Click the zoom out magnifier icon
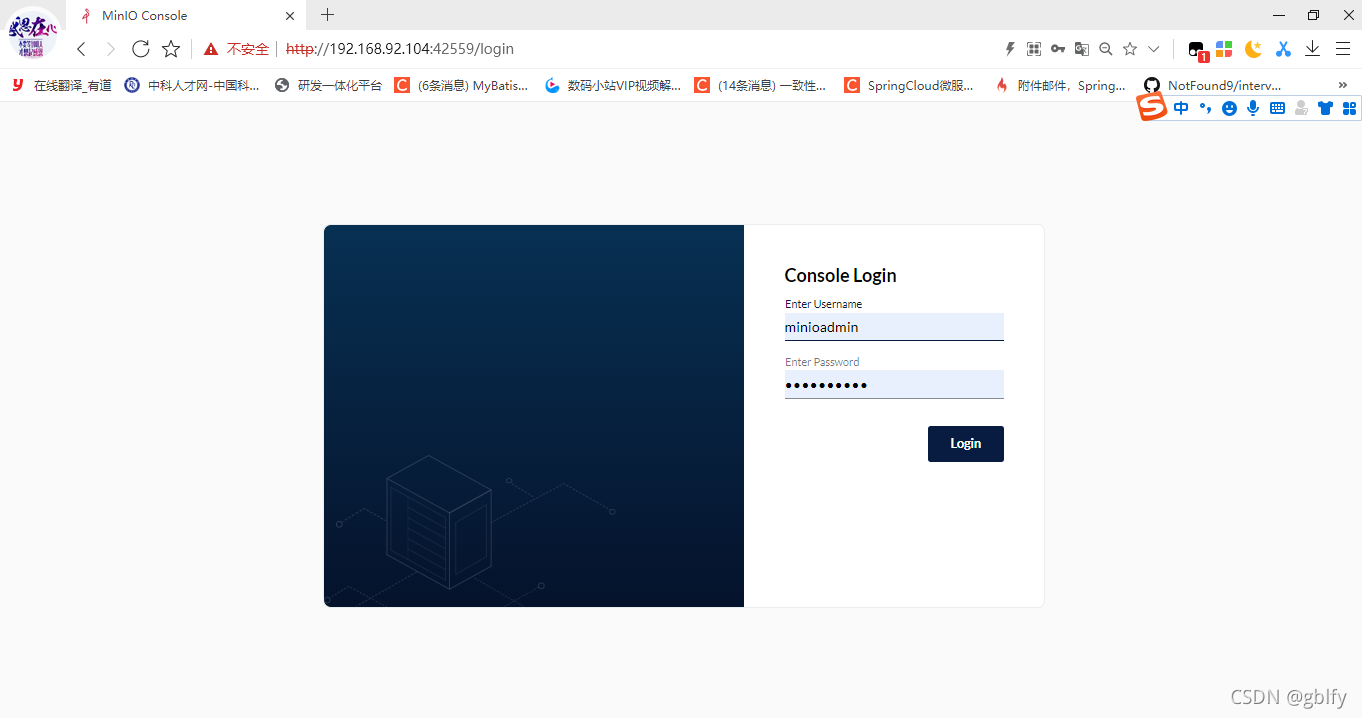The image size is (1362, 718). point(1106,49)
